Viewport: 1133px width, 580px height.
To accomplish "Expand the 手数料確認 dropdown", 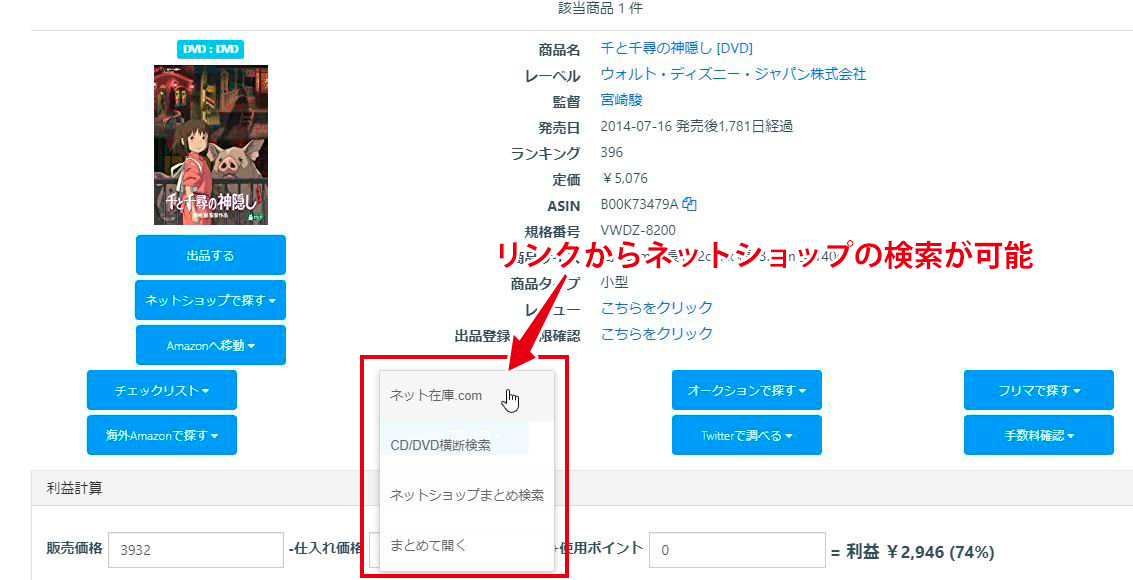I will 1038,435.
